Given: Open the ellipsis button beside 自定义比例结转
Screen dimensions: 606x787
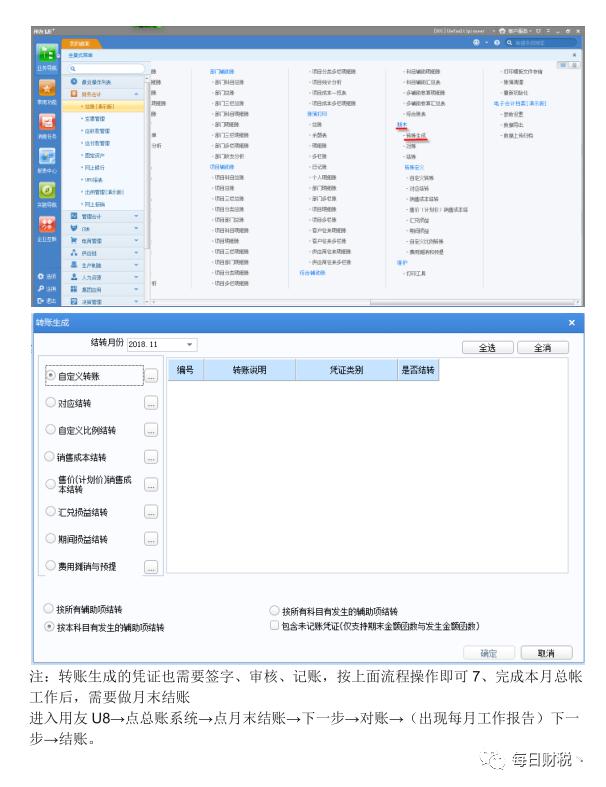Looking at the screenshot, I should click(x=151, y=430).
